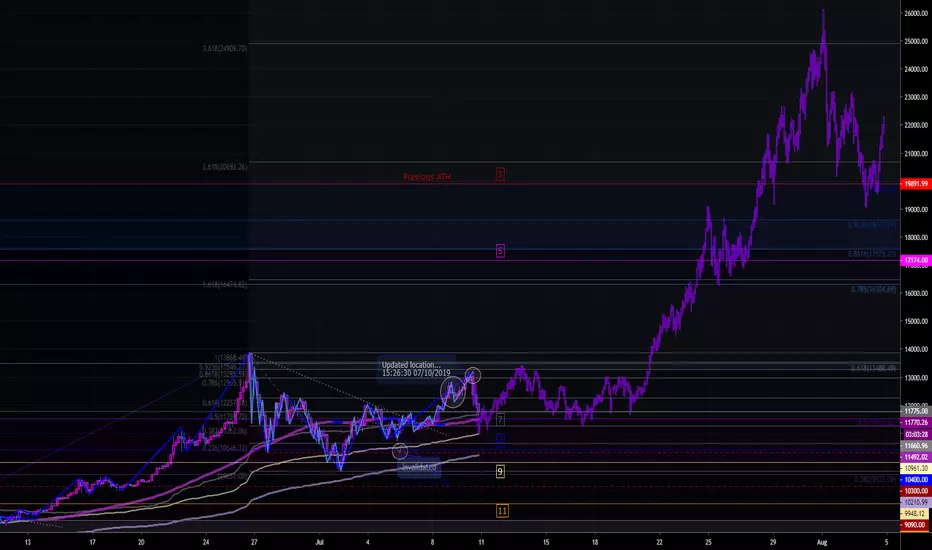Click the 3.618(24909.70) Fibonacci label

click(225, 48)
